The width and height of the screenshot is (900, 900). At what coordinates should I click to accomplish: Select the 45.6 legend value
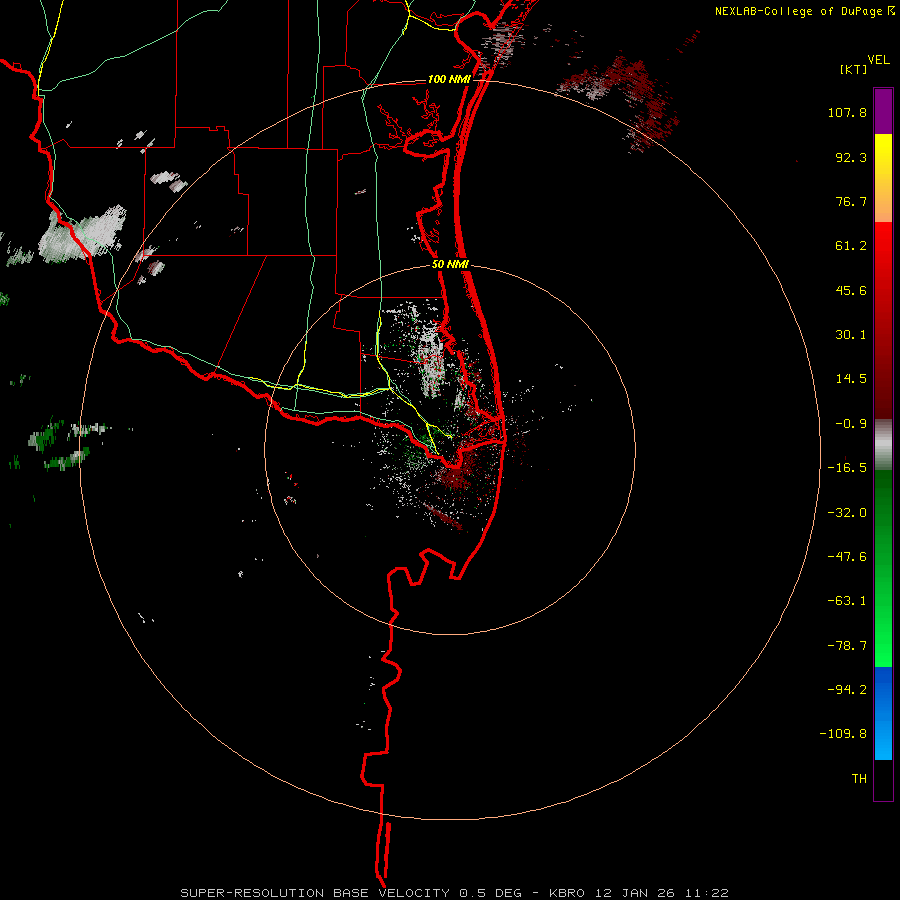[x=851, y=290]
